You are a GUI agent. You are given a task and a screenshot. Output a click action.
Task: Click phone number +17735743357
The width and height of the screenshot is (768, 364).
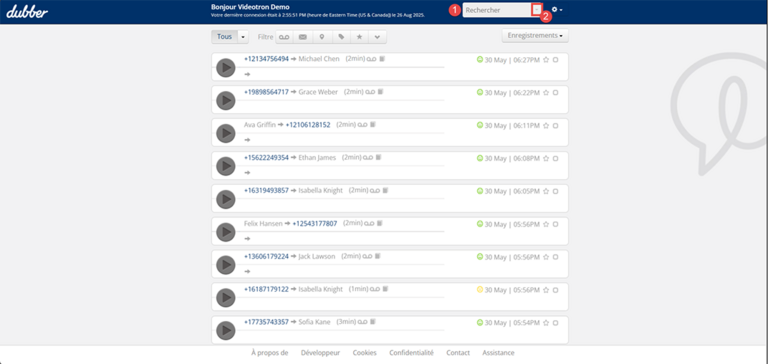266,322
